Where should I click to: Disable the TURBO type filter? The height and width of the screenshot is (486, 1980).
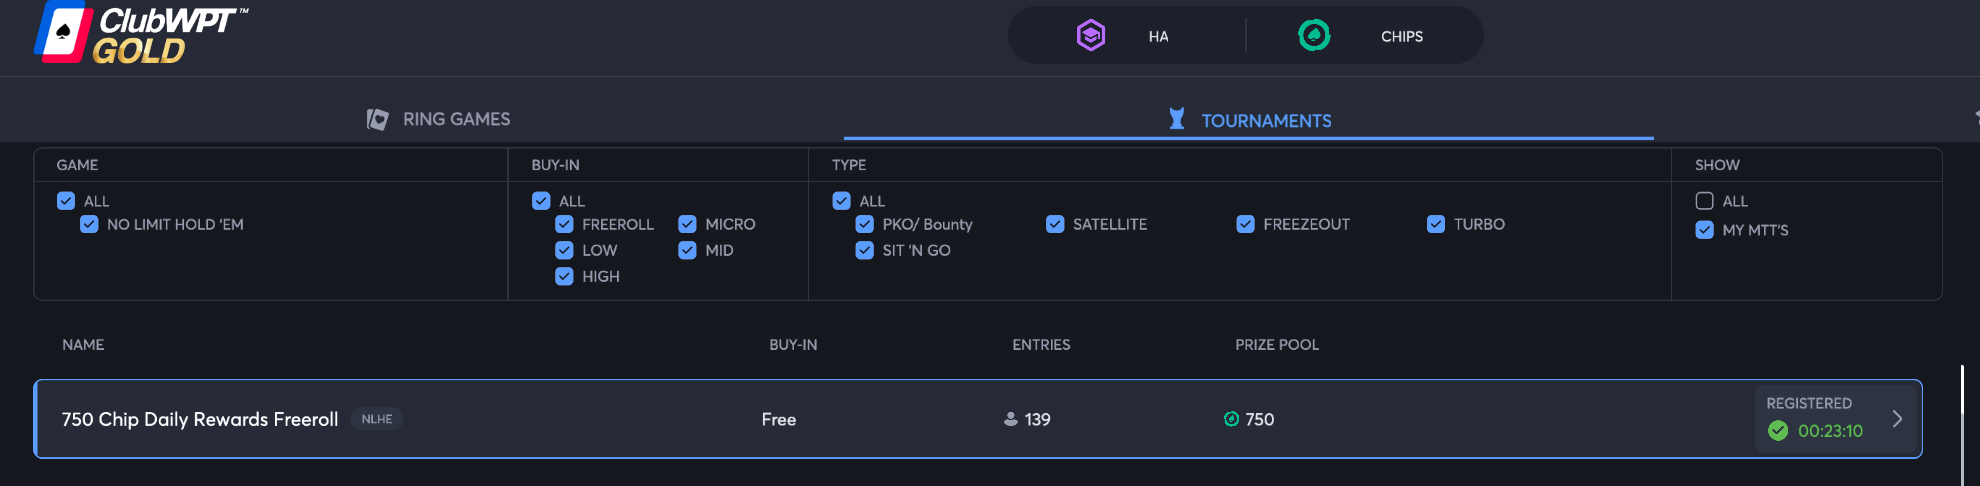tap(1435, 224)
